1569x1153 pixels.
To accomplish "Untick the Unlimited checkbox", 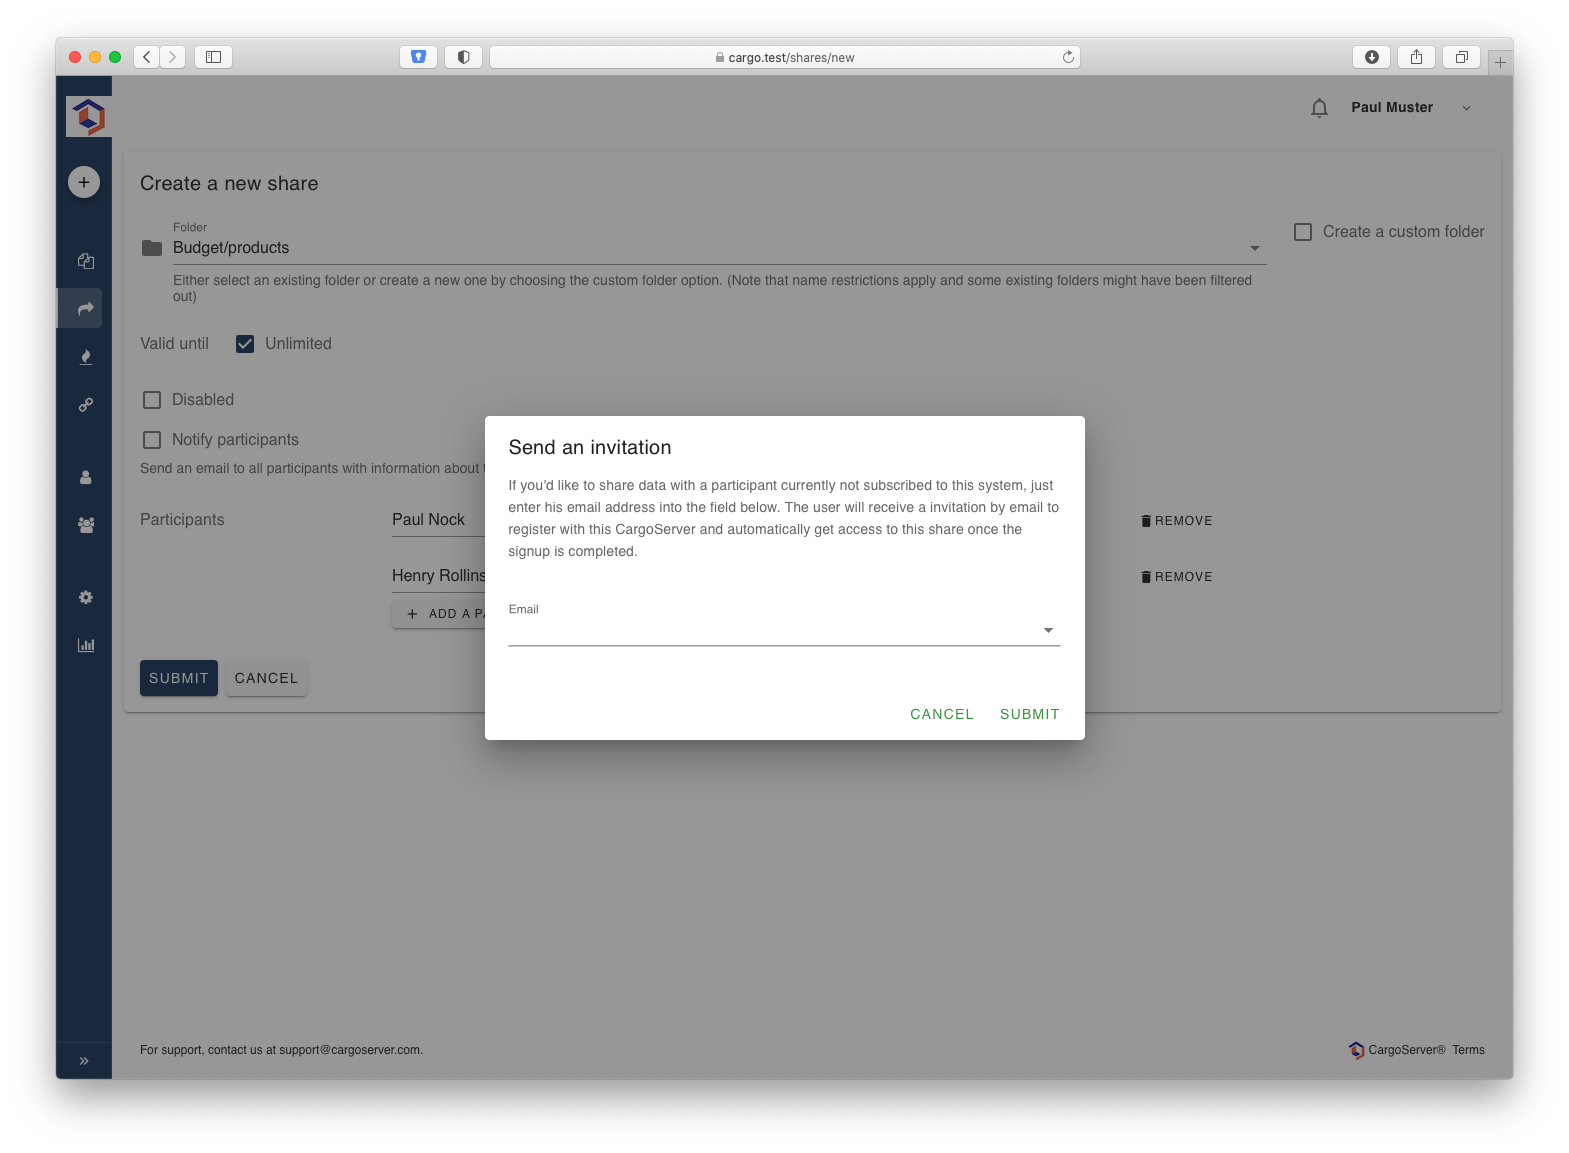I will [245, 344].
